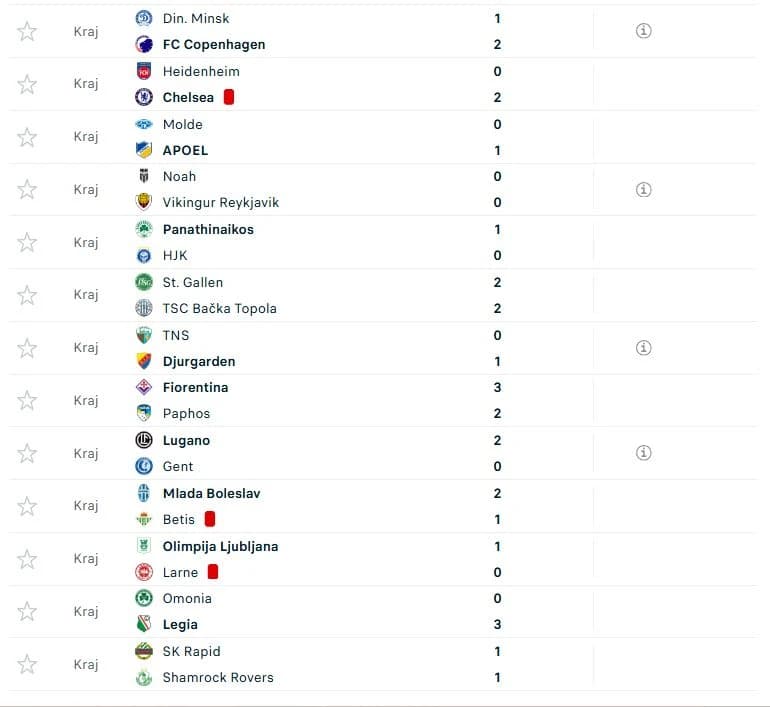Favorite the Din. Minsk vs FC Copenhagen match
The image size is (770, 707).
pos(27,31)
